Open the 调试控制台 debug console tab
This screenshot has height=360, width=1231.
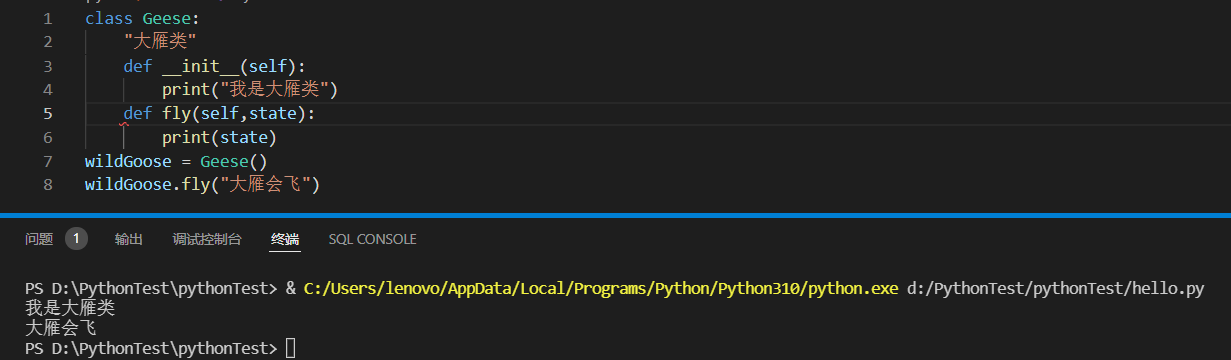click(x=207, y=239)
